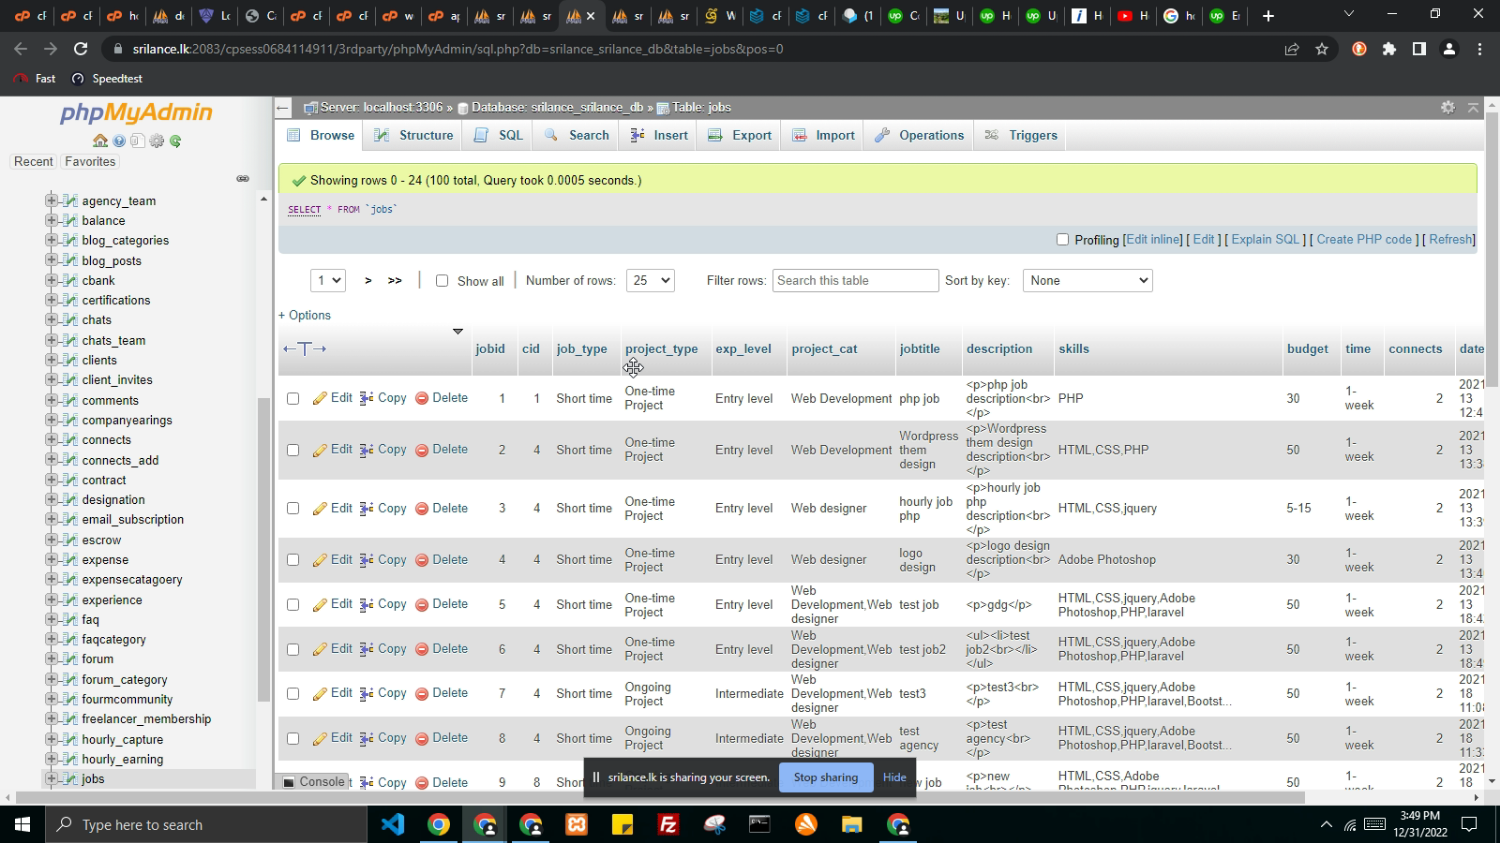1500x843 pixels.
Task: Expand the agency_team table tree node
Action: pyautogui.click(x=51, y=200)
